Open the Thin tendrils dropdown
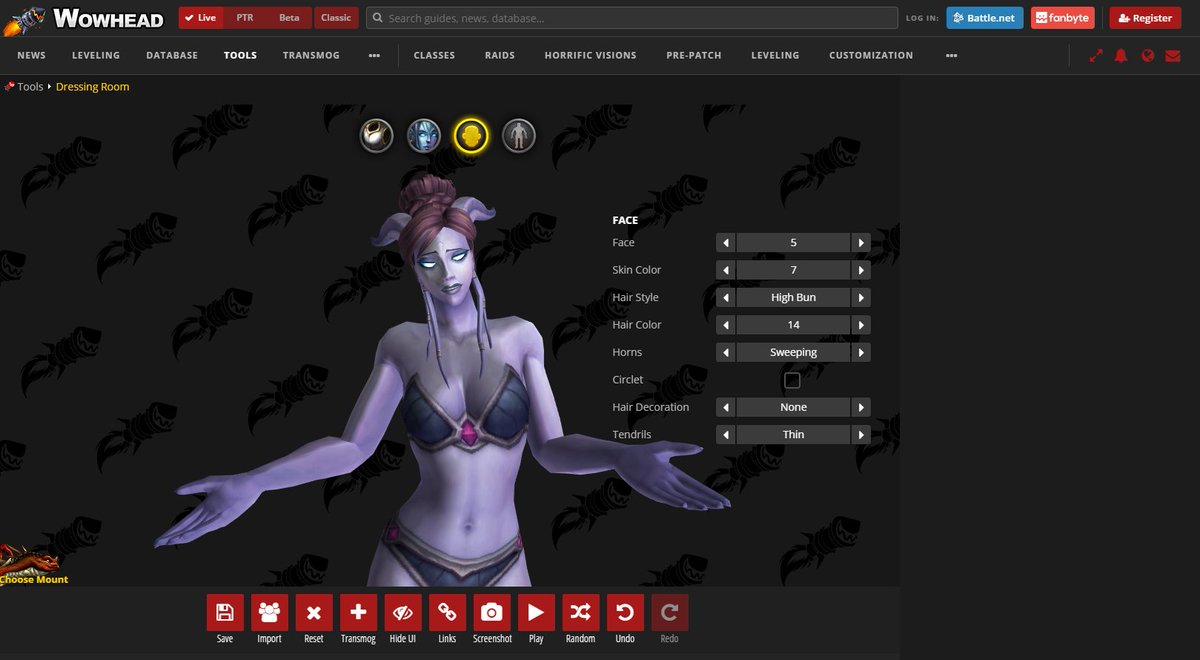 793,435
